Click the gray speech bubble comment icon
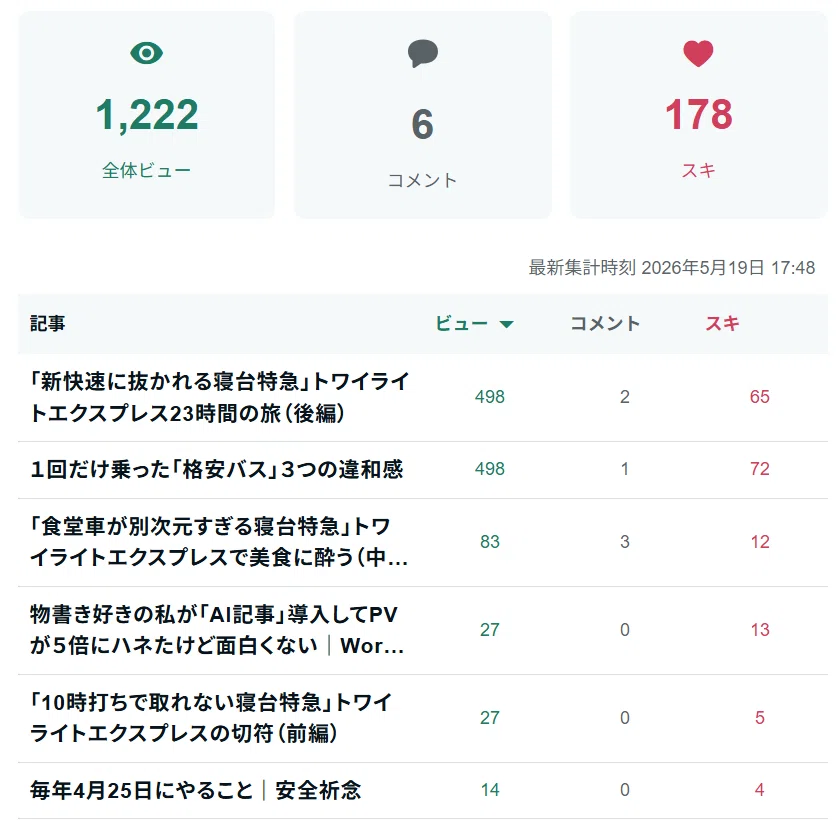The image size is (838, 827). point(423,53)
